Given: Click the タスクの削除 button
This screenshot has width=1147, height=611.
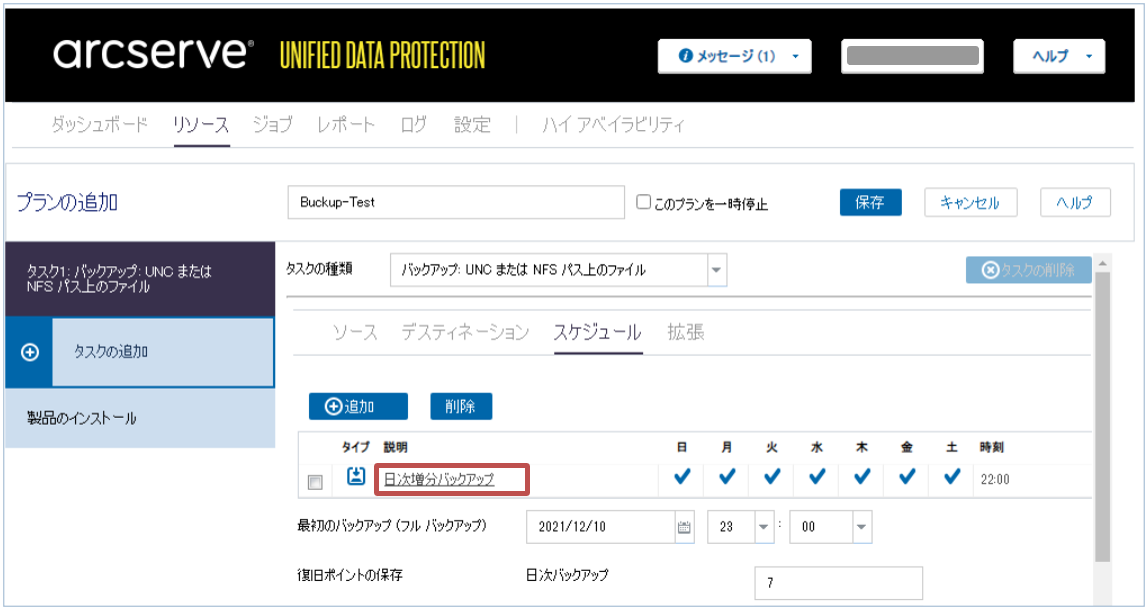Looking at the screenshot, I should tap(1028, 270).
